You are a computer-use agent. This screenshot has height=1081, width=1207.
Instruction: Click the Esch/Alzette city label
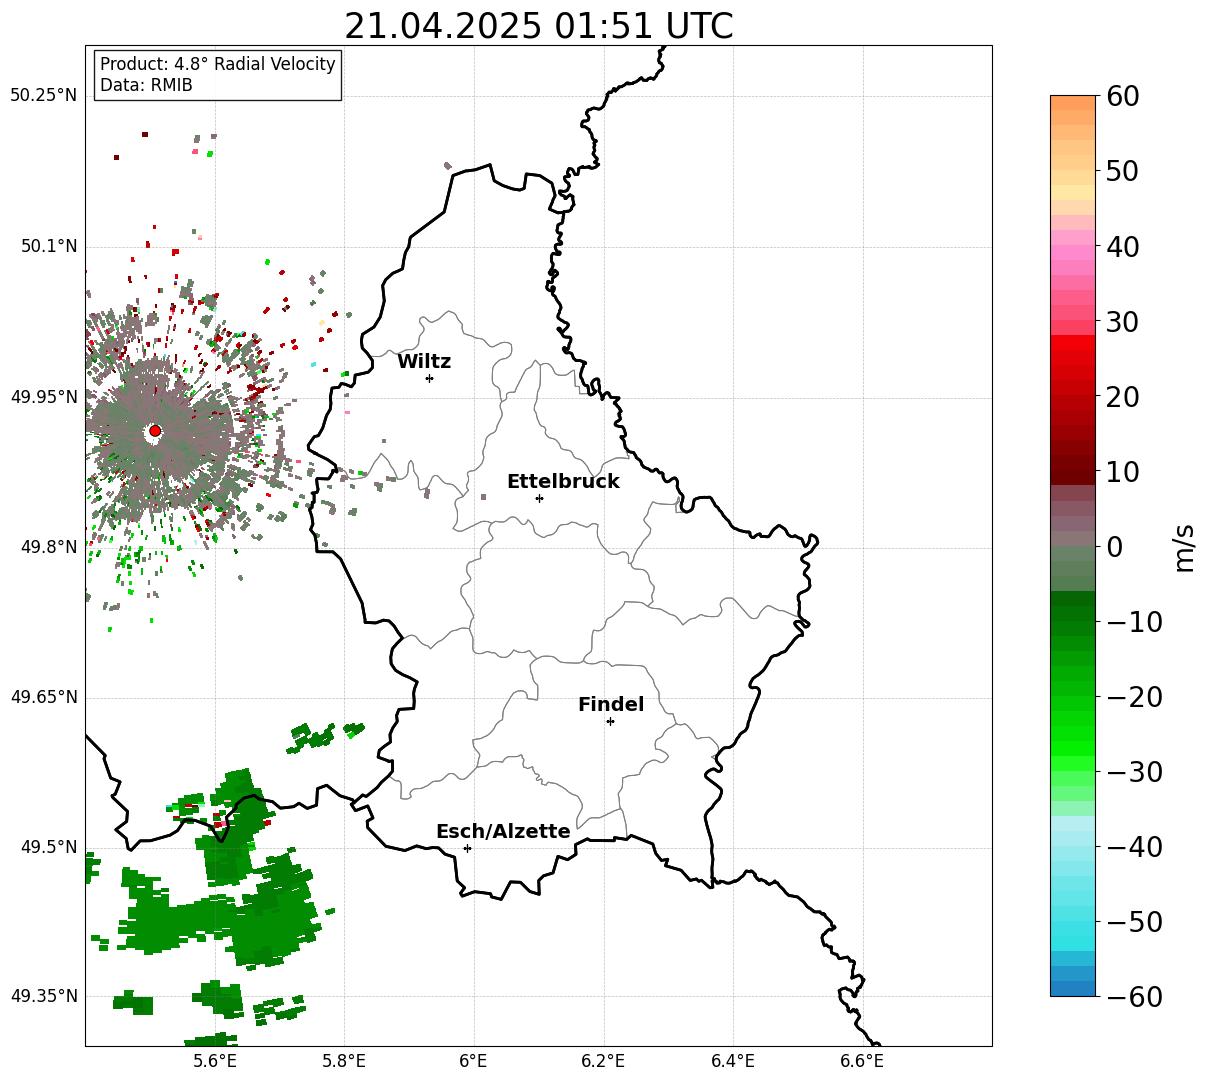(x=503, y=832)
